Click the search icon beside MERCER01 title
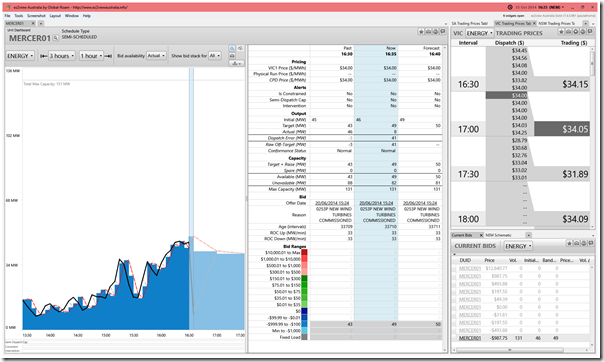This screenshot has height=362, width=604. tap(56, 38)
